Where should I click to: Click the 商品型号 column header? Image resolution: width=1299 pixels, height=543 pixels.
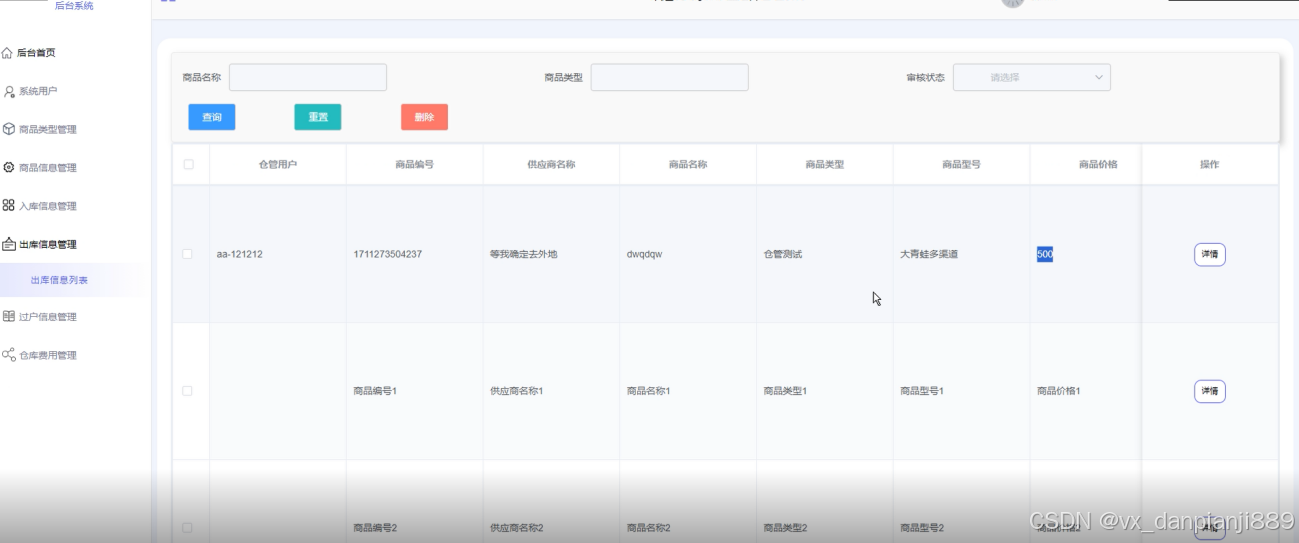pos(961,164)
